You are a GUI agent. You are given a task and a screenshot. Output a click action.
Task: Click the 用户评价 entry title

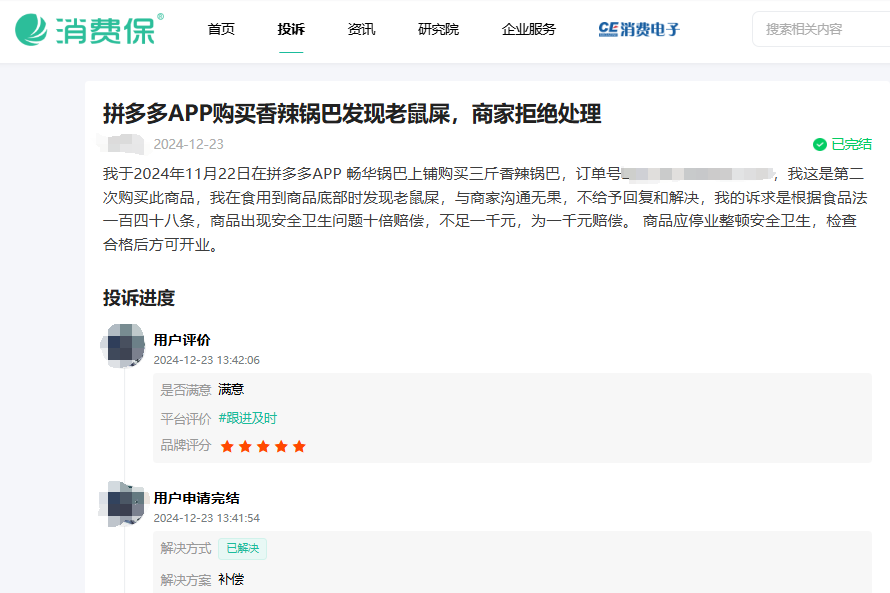point(182,340)
